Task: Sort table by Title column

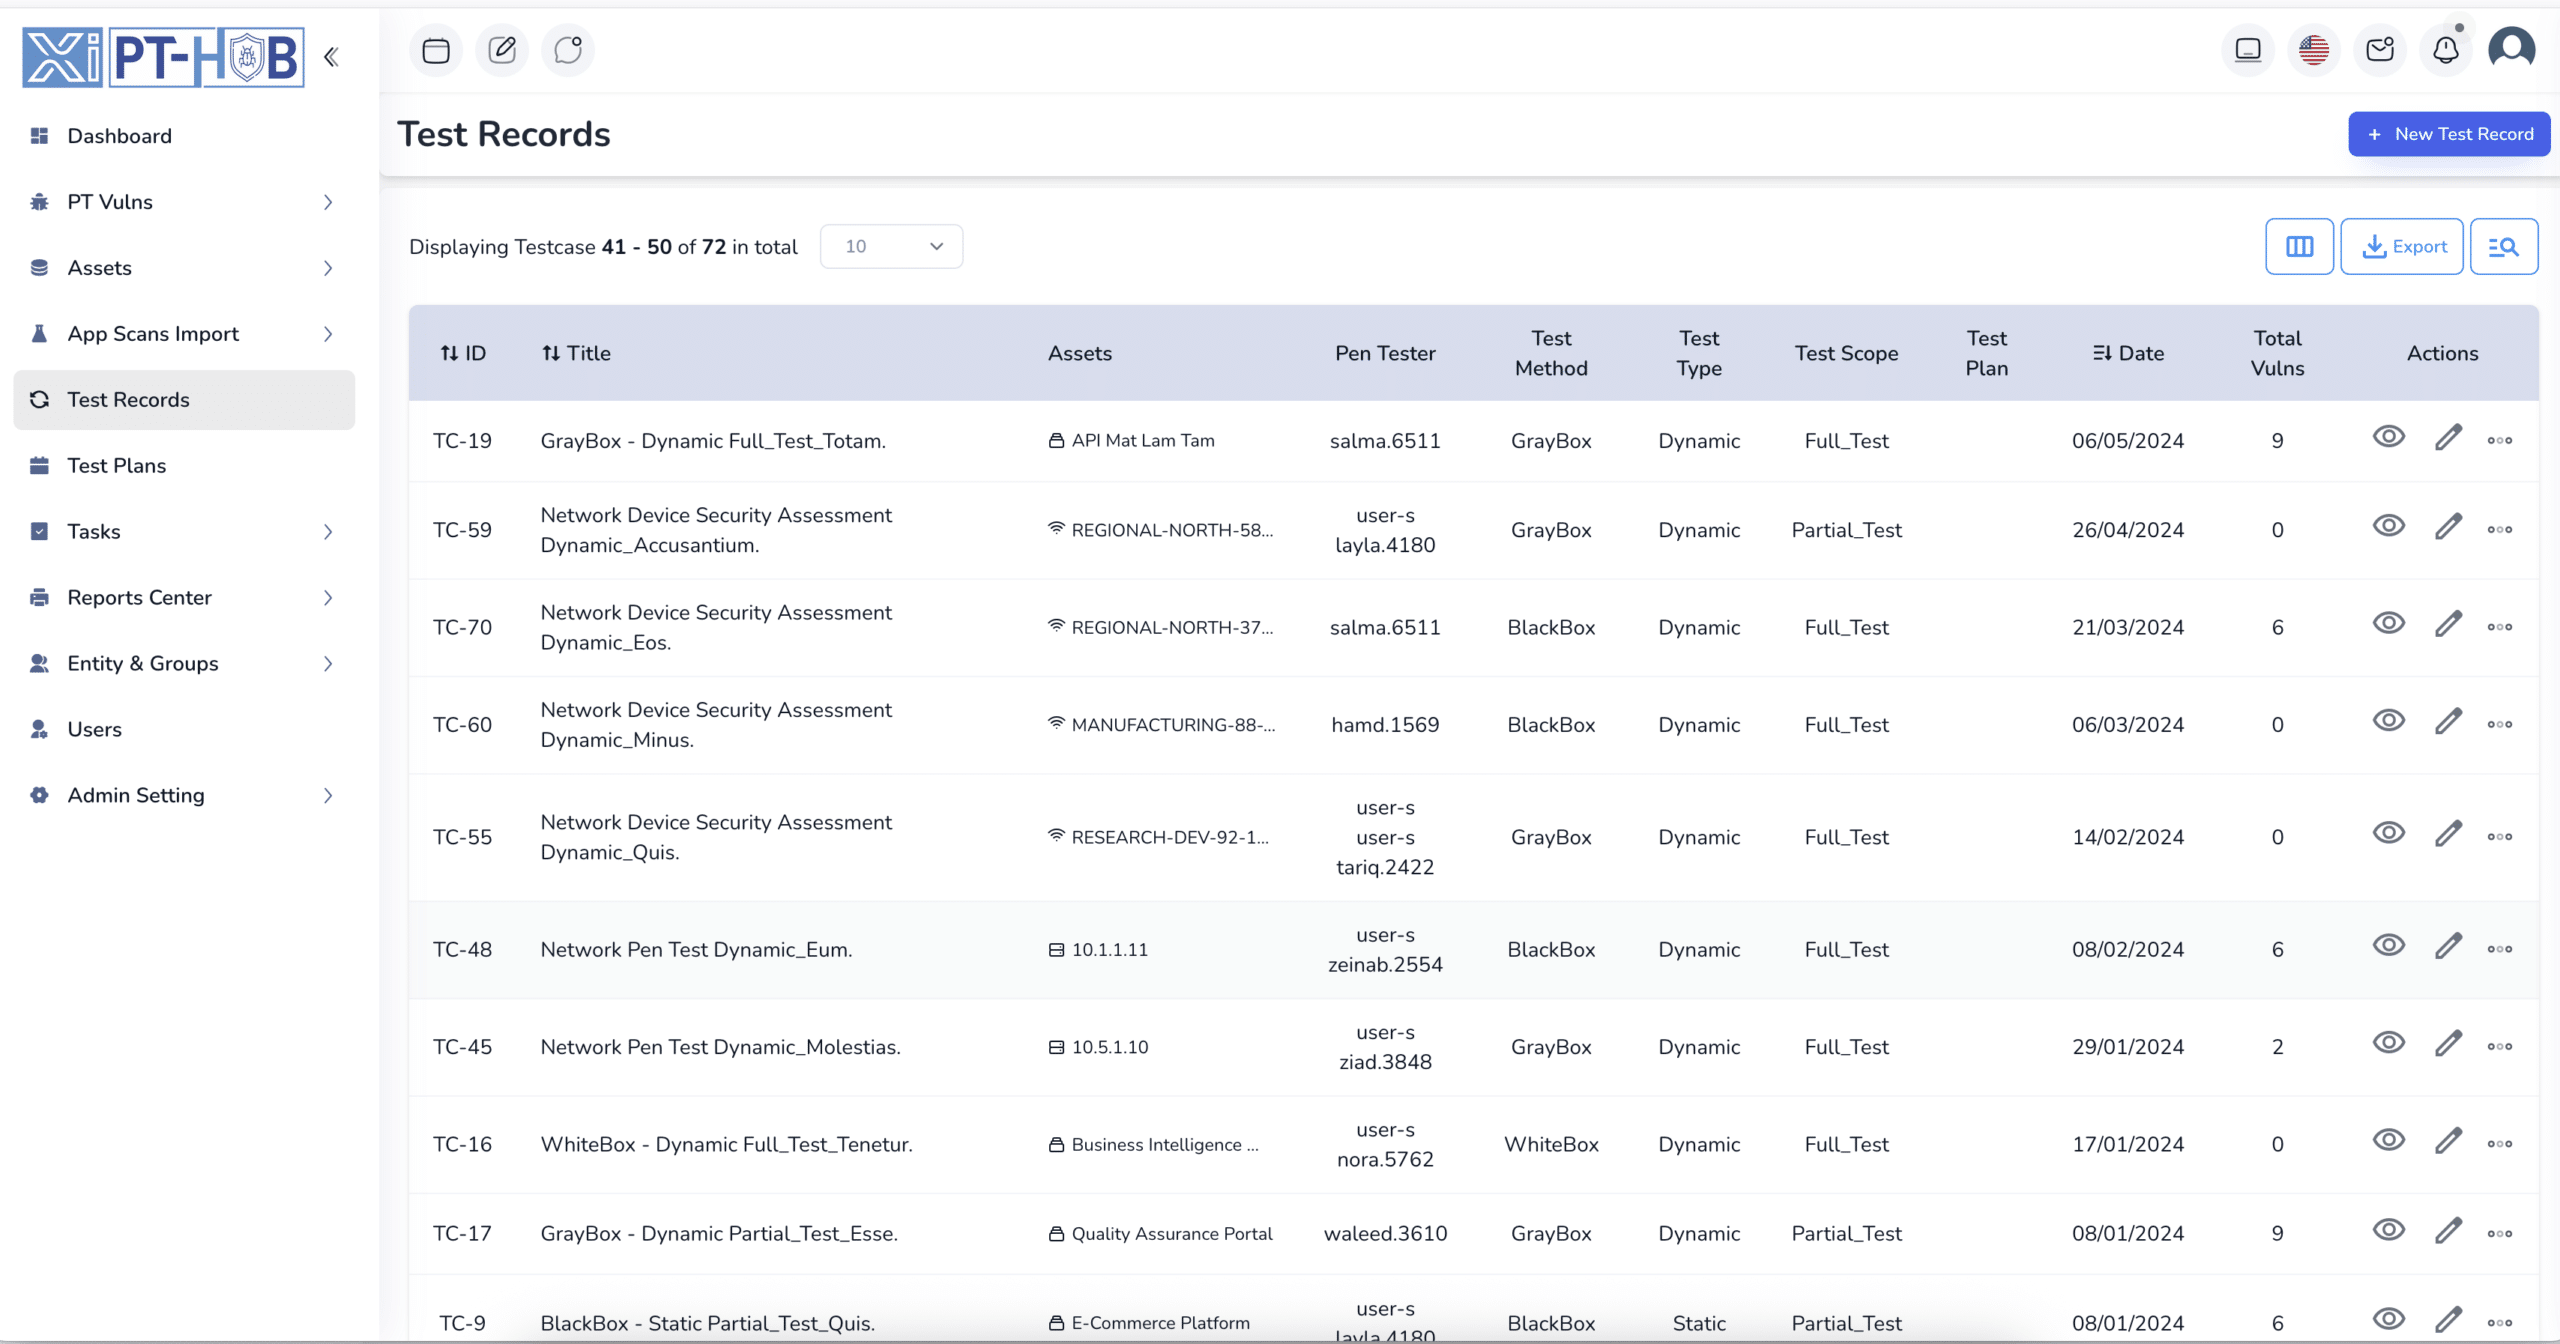Action: tap(576, 353)
